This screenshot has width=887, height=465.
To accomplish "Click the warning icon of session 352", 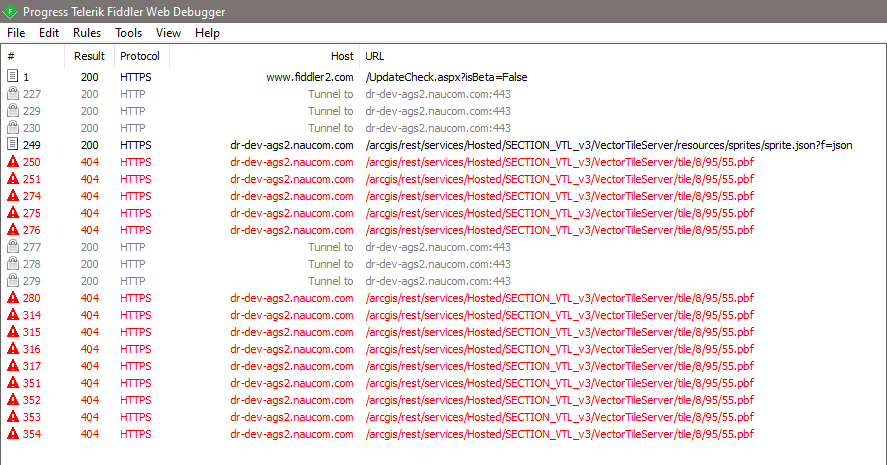I will pyautogui.click(x=12, y=399).
